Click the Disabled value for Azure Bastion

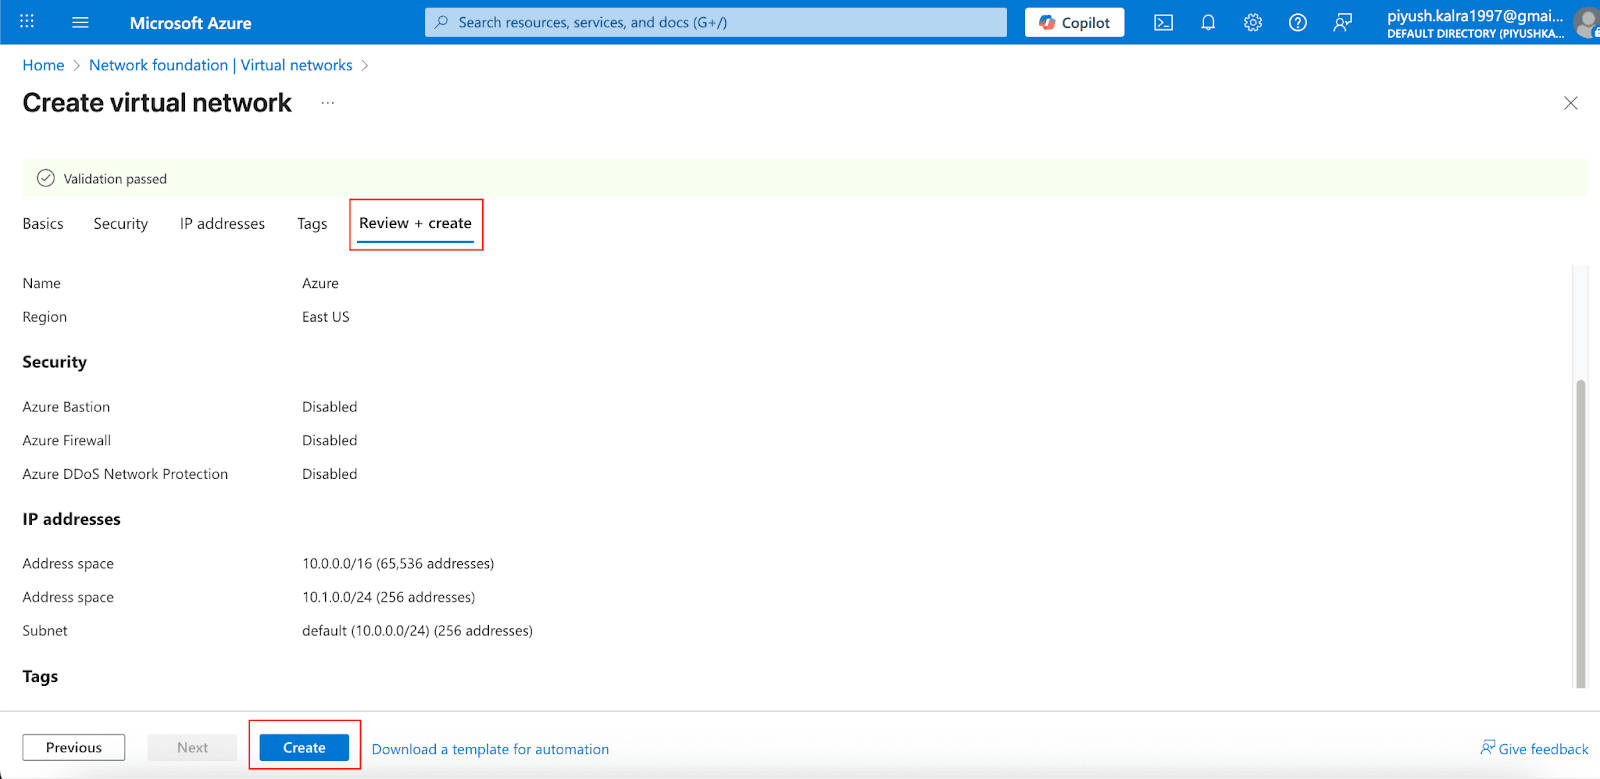[x=330, y=407]
